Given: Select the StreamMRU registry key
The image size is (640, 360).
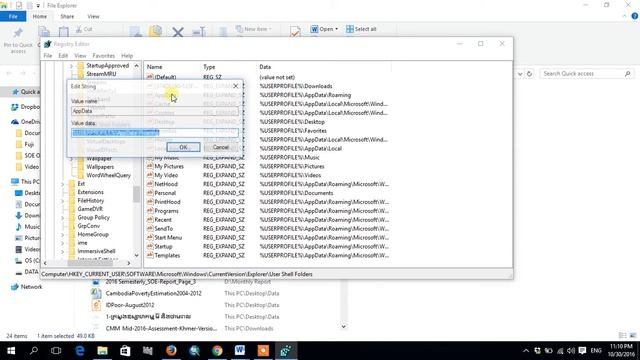Looking at the screenshot, I should 101,74.
